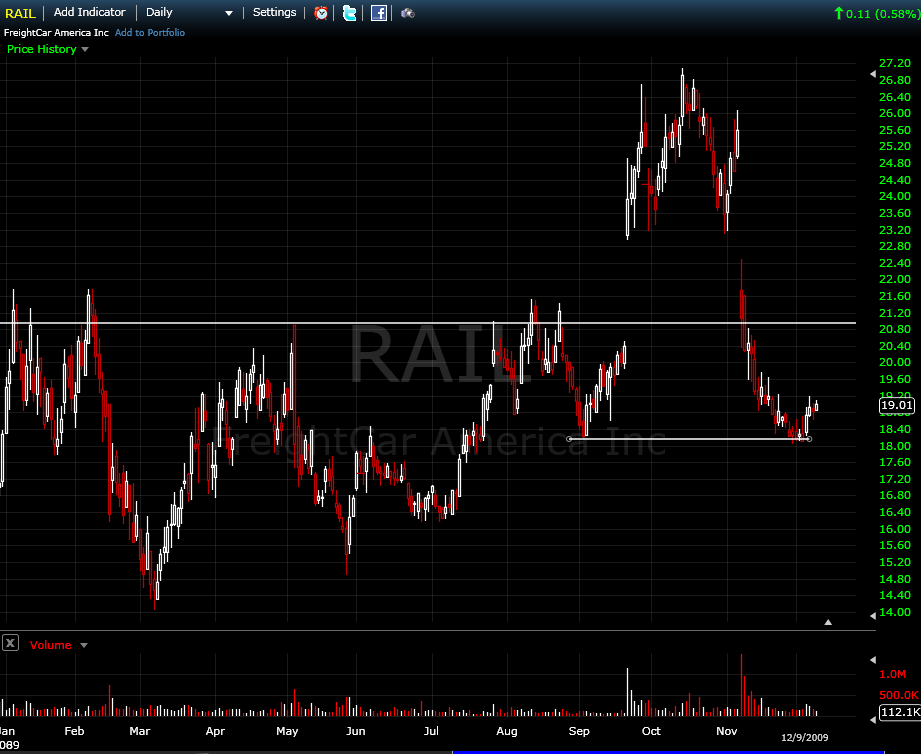Click the 1.0M volume axis label
The image size is (921, 754).
(x=893, y=674)
